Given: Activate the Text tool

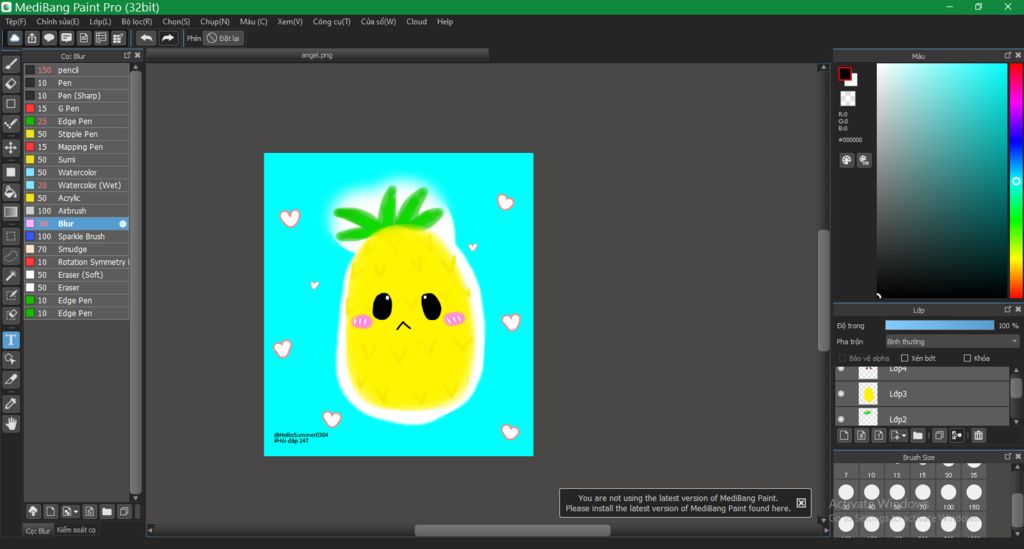Looking at the screenshot, I should click(x=11, y=339).
